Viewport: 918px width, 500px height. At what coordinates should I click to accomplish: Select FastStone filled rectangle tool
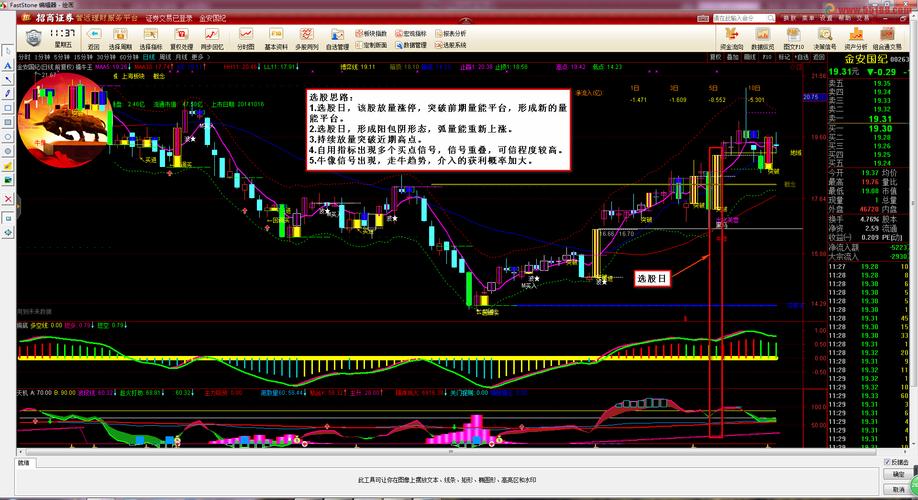8,122
